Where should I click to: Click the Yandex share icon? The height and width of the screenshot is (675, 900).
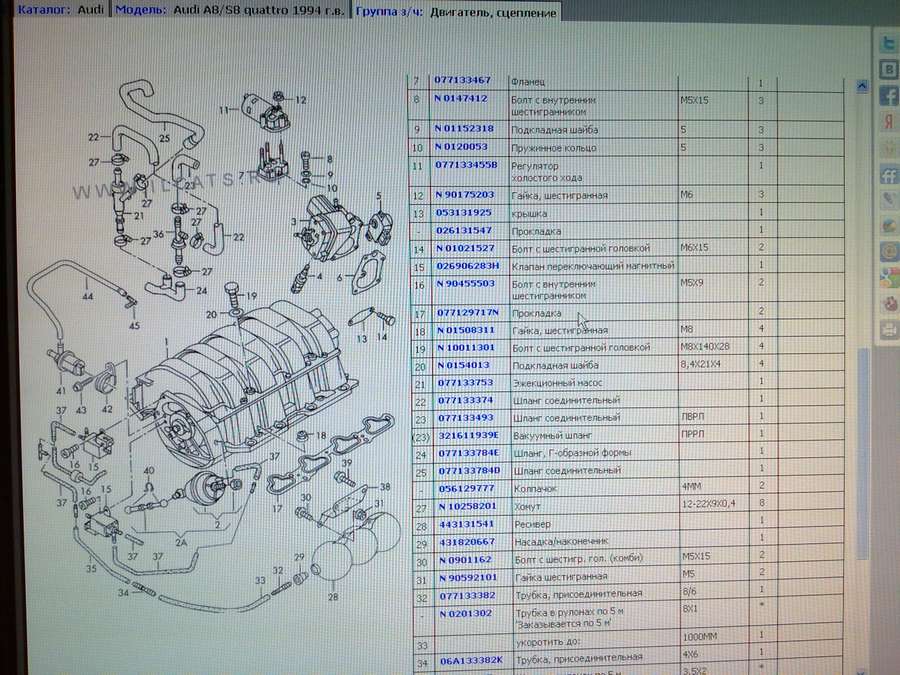(886, 121)
